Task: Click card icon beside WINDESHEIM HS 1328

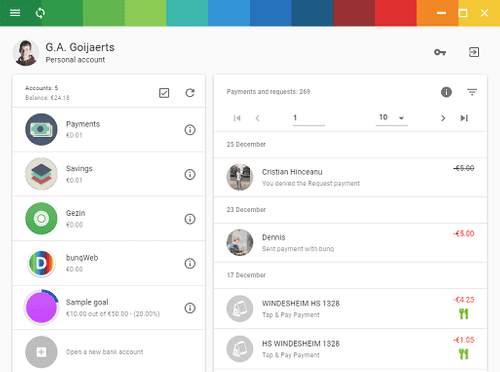Action: (x=240, y=308)
